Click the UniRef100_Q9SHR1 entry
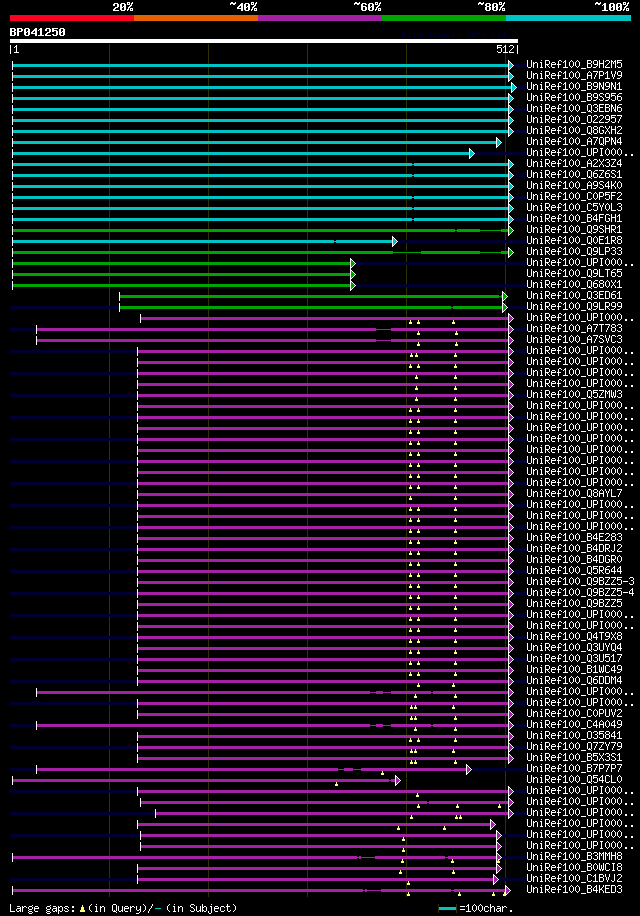 (x=574, y=230)
